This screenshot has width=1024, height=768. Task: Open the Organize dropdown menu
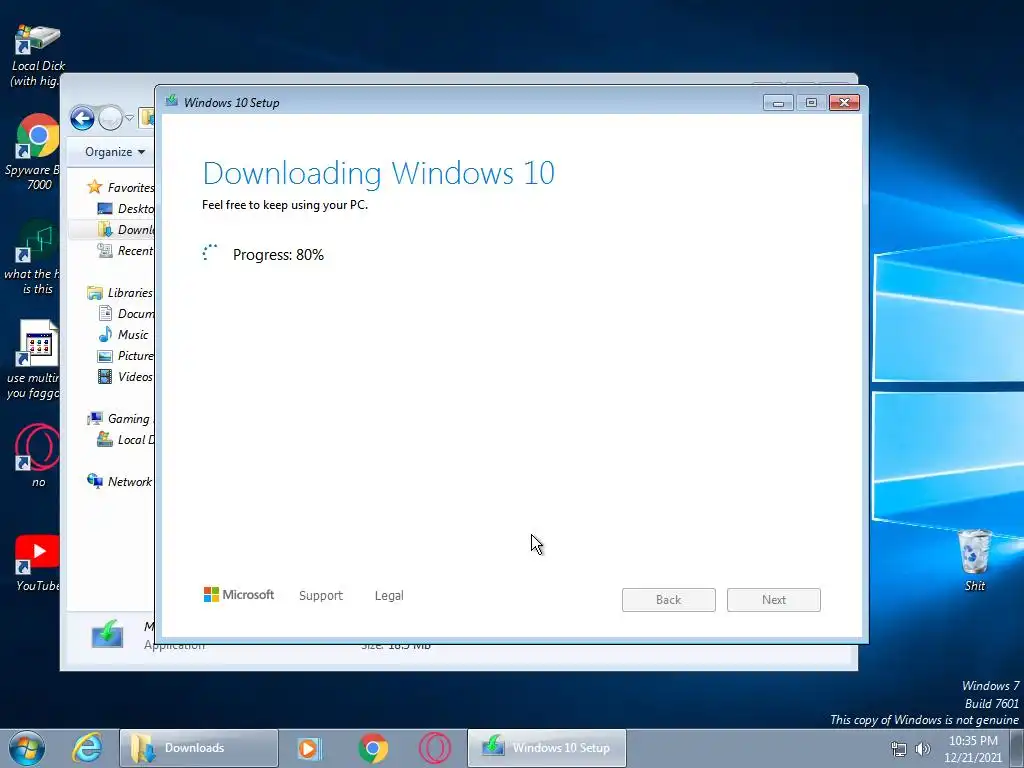(114, 152)
